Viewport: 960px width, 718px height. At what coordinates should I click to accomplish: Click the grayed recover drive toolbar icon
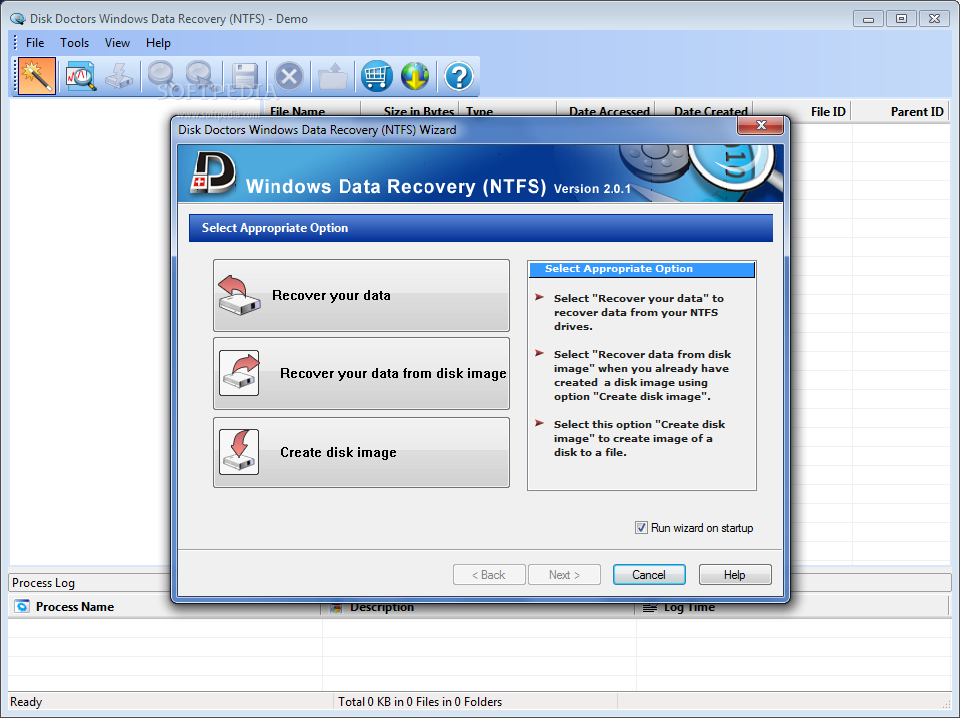pos(119,76)
